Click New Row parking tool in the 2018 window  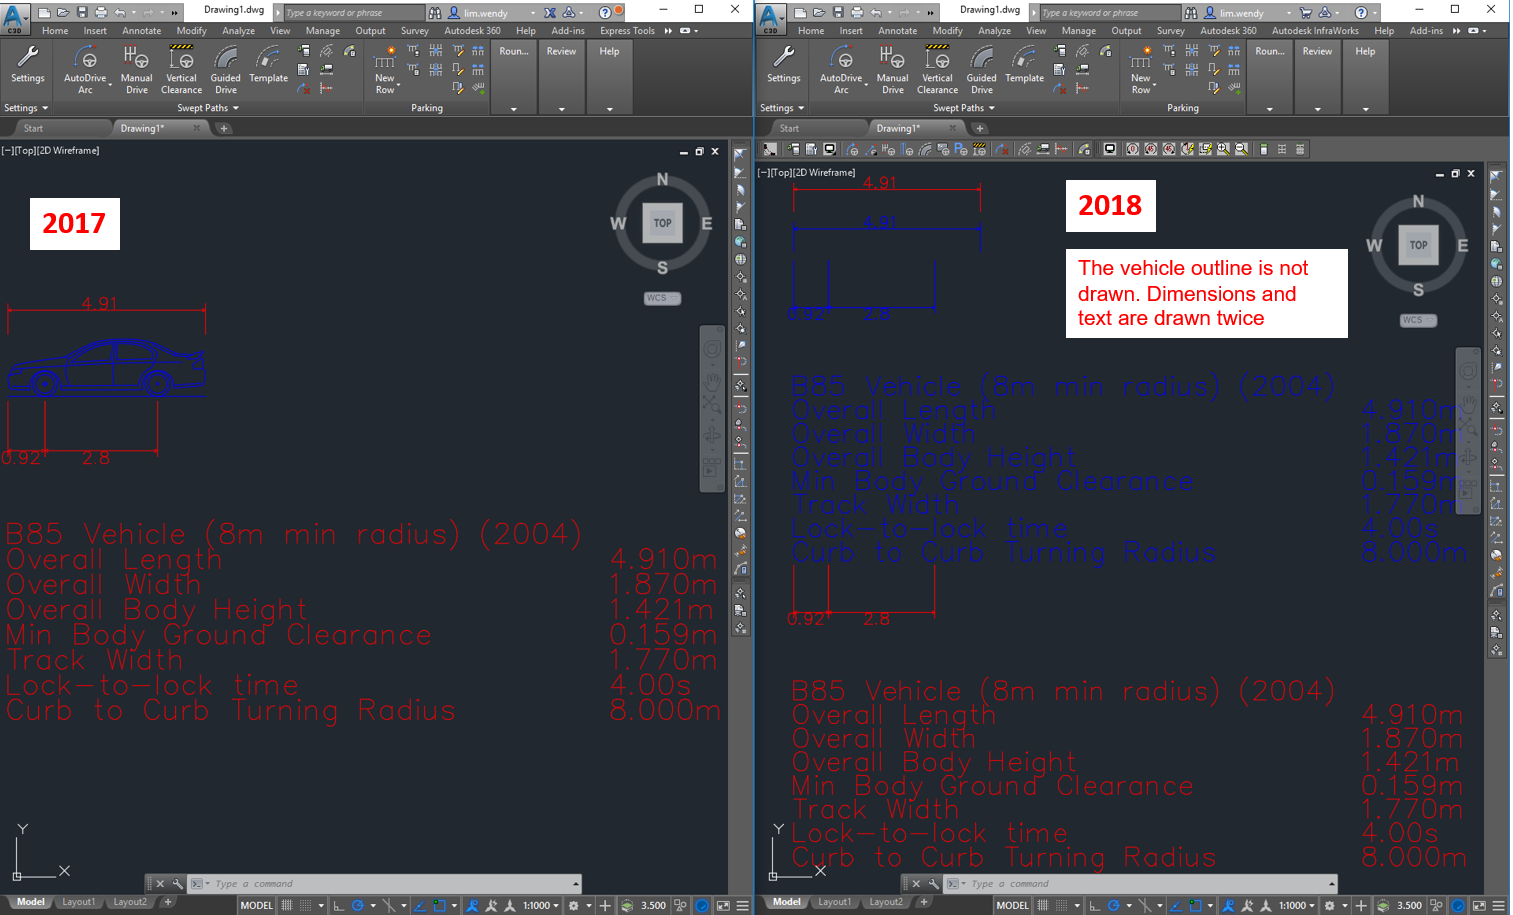tap(1141, 70)
